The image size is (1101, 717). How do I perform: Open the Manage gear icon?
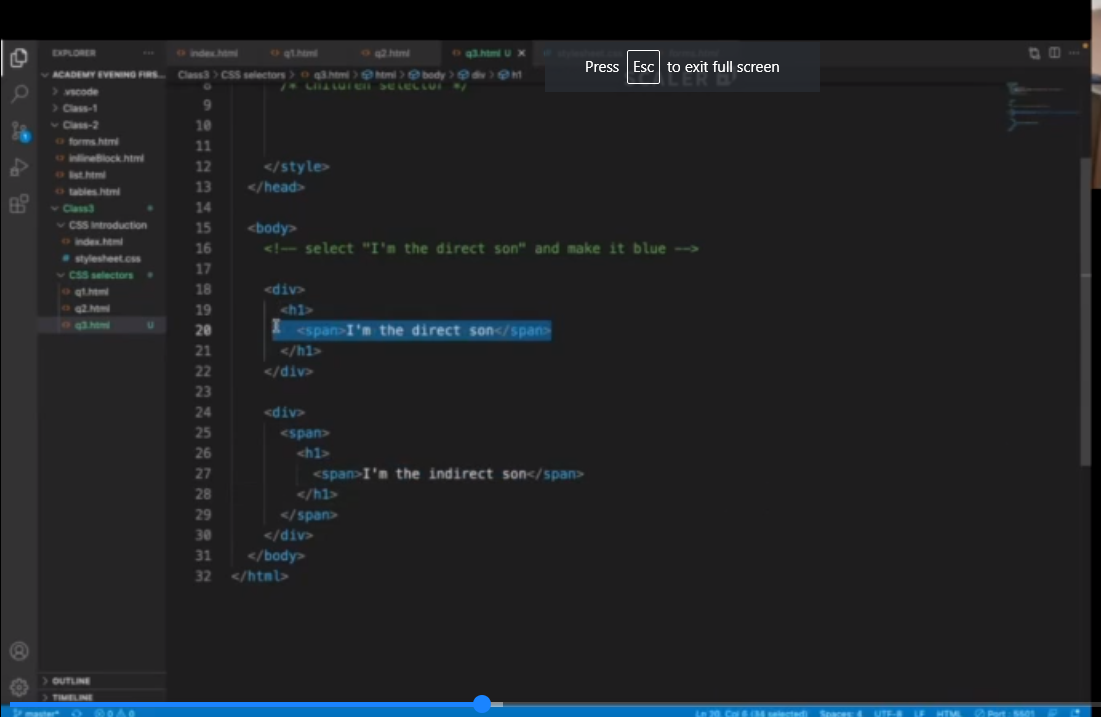click(x=18, y=686)
